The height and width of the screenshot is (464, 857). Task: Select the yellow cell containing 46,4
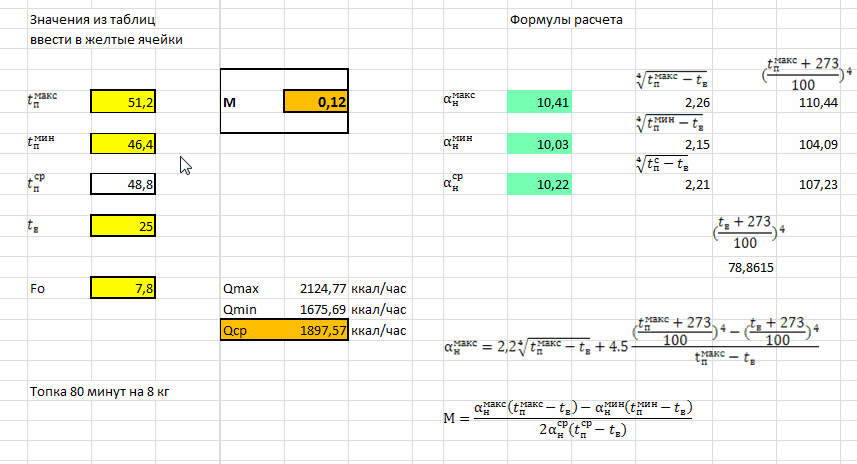pos(122,146)
